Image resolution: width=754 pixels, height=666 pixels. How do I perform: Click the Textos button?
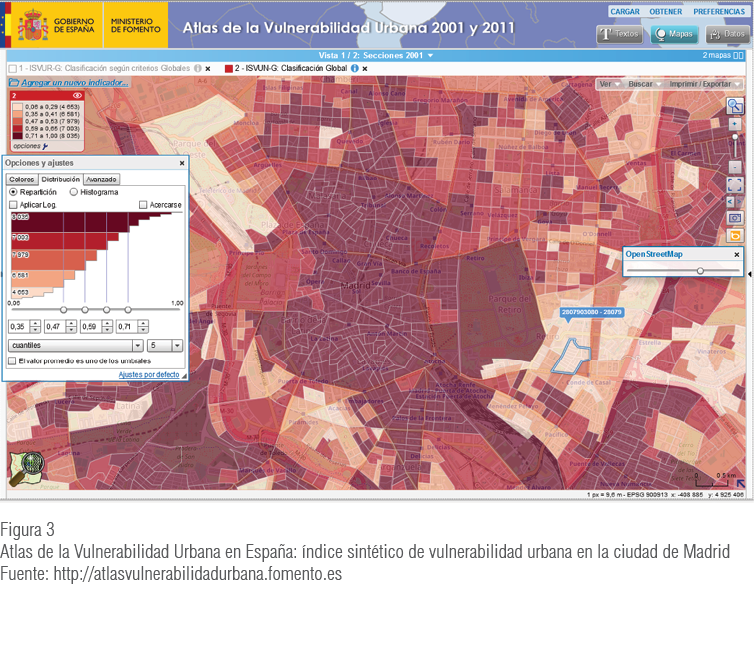click(620, 34)
